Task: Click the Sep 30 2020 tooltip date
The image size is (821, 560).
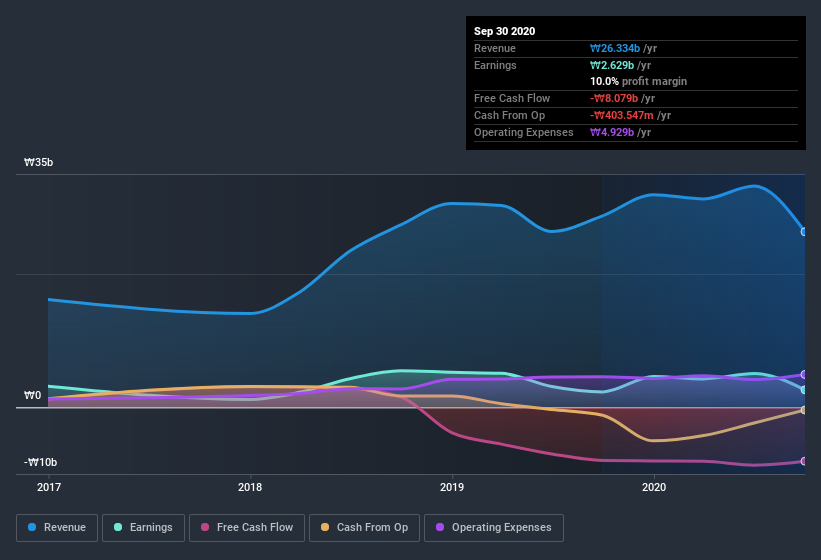Action: click(505, 31)
